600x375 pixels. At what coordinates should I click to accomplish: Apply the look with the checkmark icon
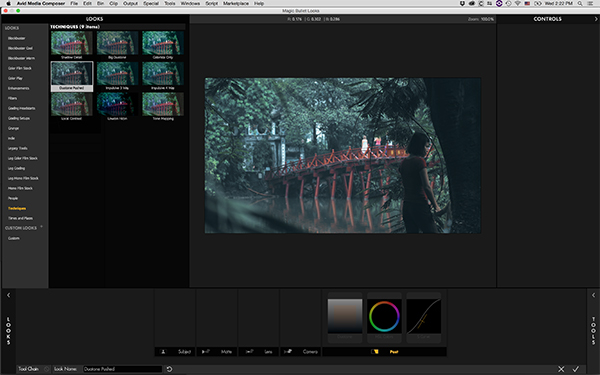[576, 369]
